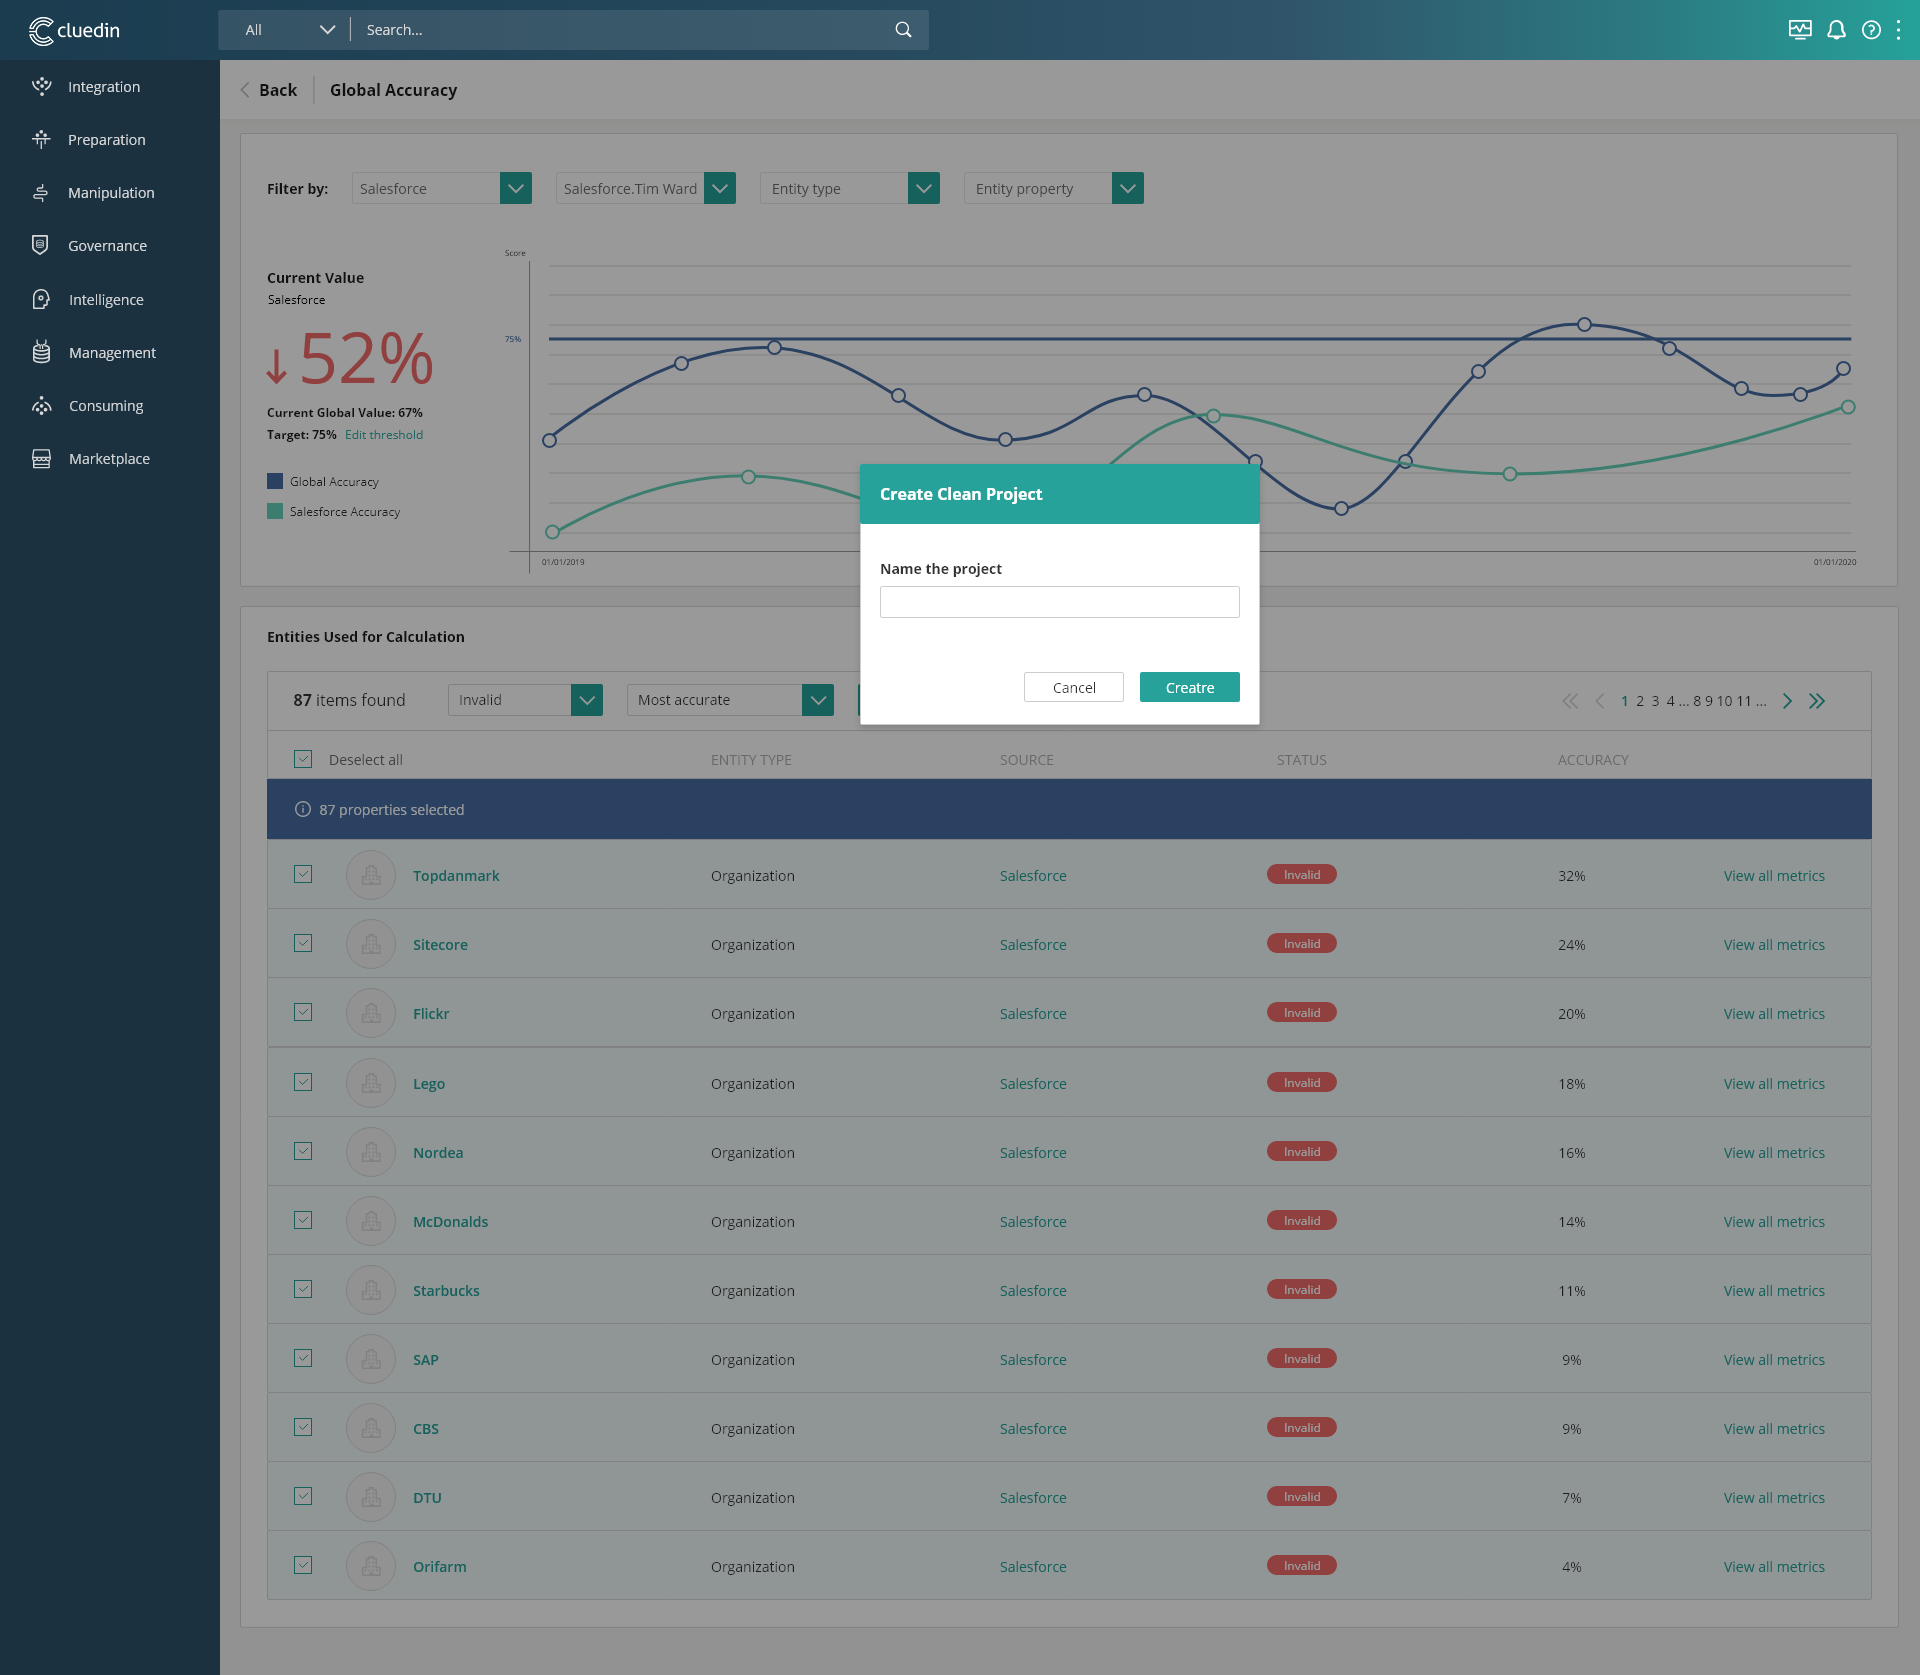
Task: Click the Lego organization avatar icon
Action: pos(371,1083)
